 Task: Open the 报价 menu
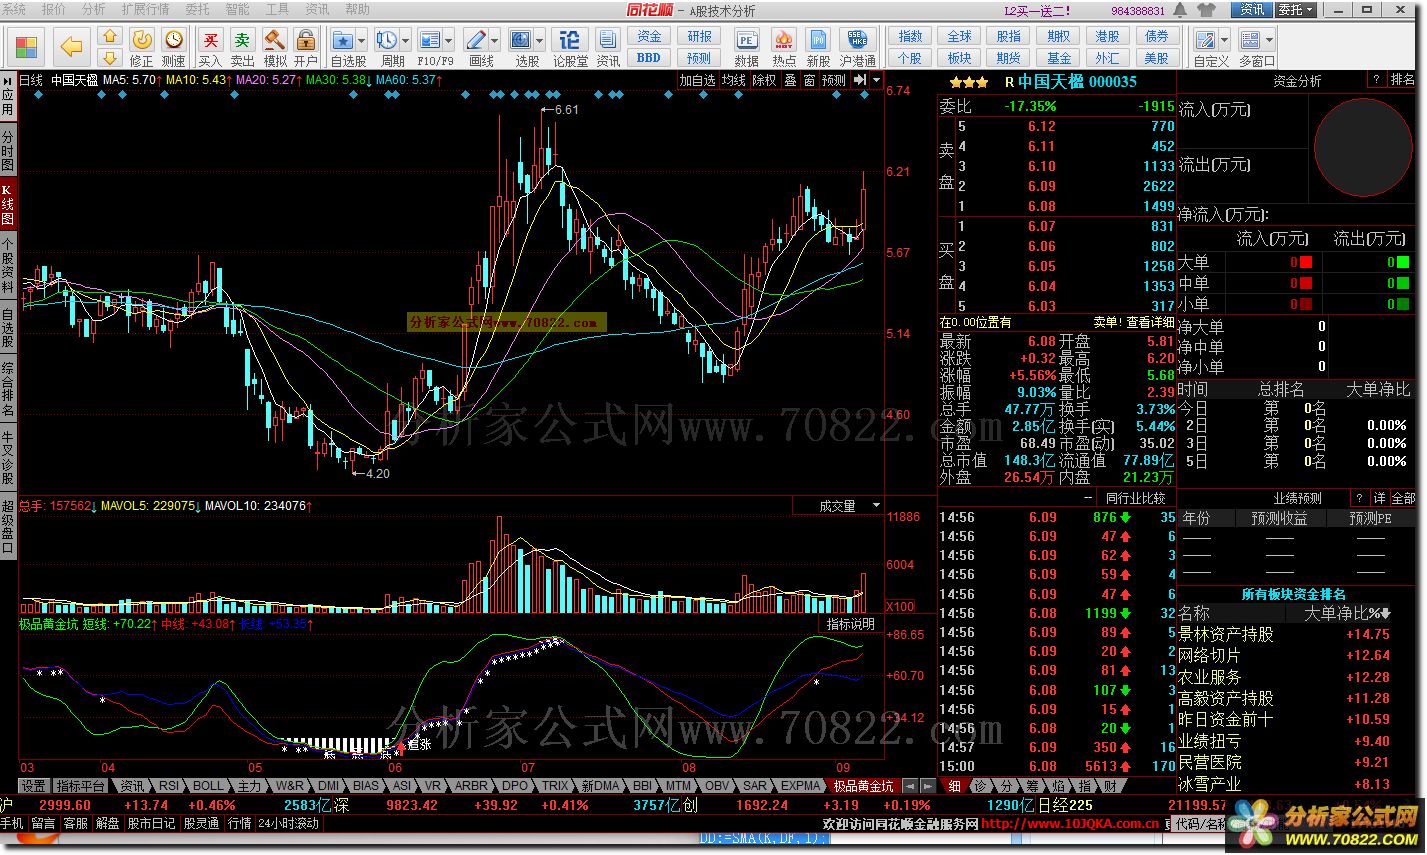tap(53, 9)
